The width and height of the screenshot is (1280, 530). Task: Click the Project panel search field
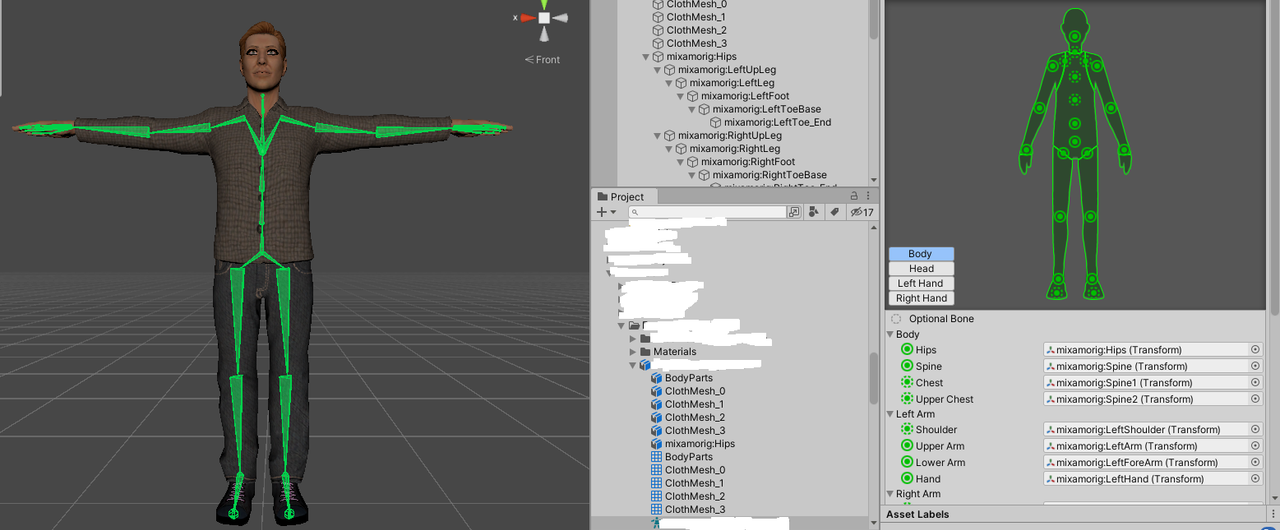708,212
